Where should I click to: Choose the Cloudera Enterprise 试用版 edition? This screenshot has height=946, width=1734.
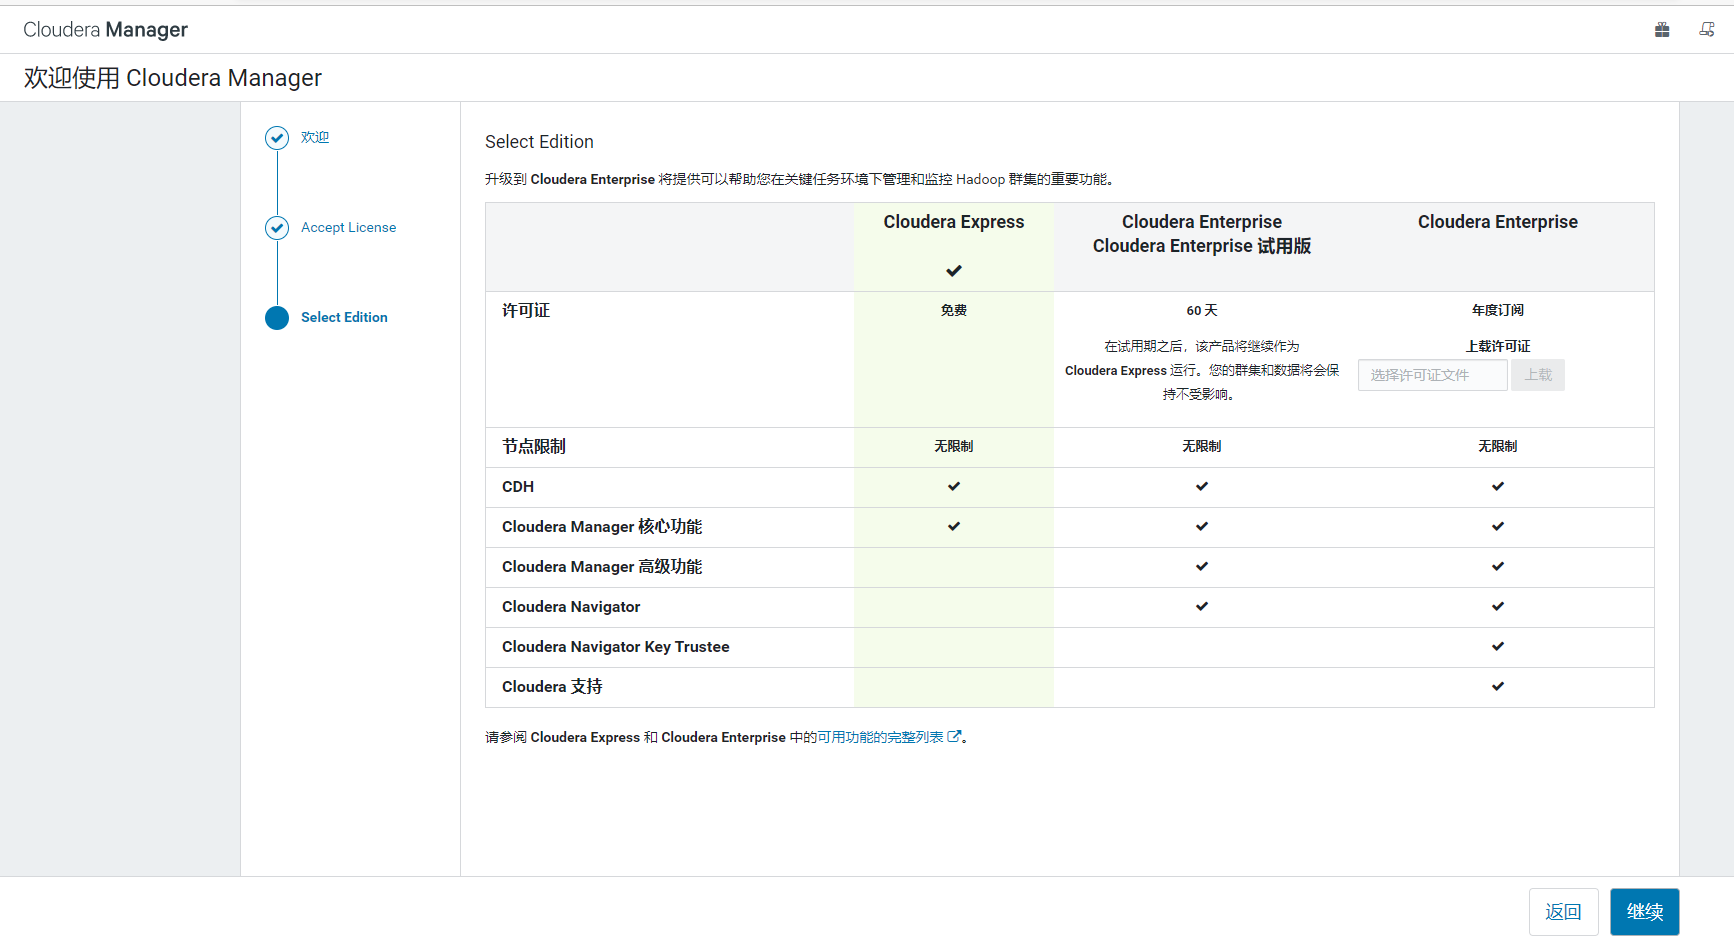tap(1202, 246)
